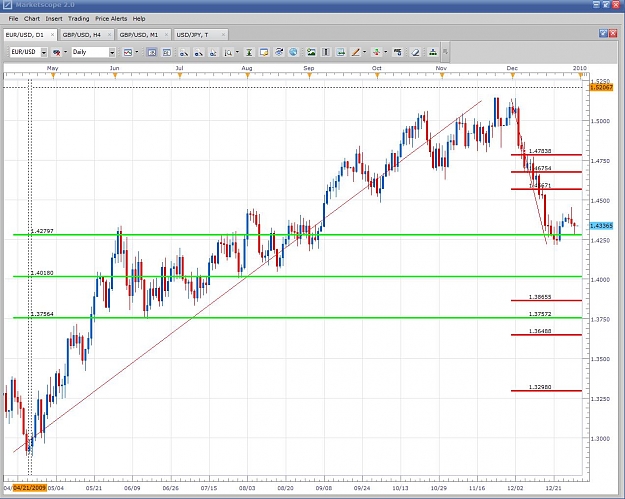Close the USD/JPY, T tab

click(223, 35)
